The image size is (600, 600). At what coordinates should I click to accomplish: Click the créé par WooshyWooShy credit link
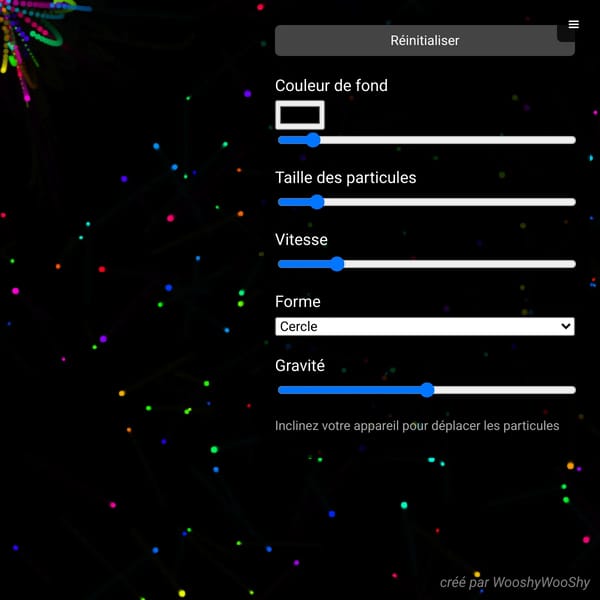pyautogui.click(x=515, y=582)
